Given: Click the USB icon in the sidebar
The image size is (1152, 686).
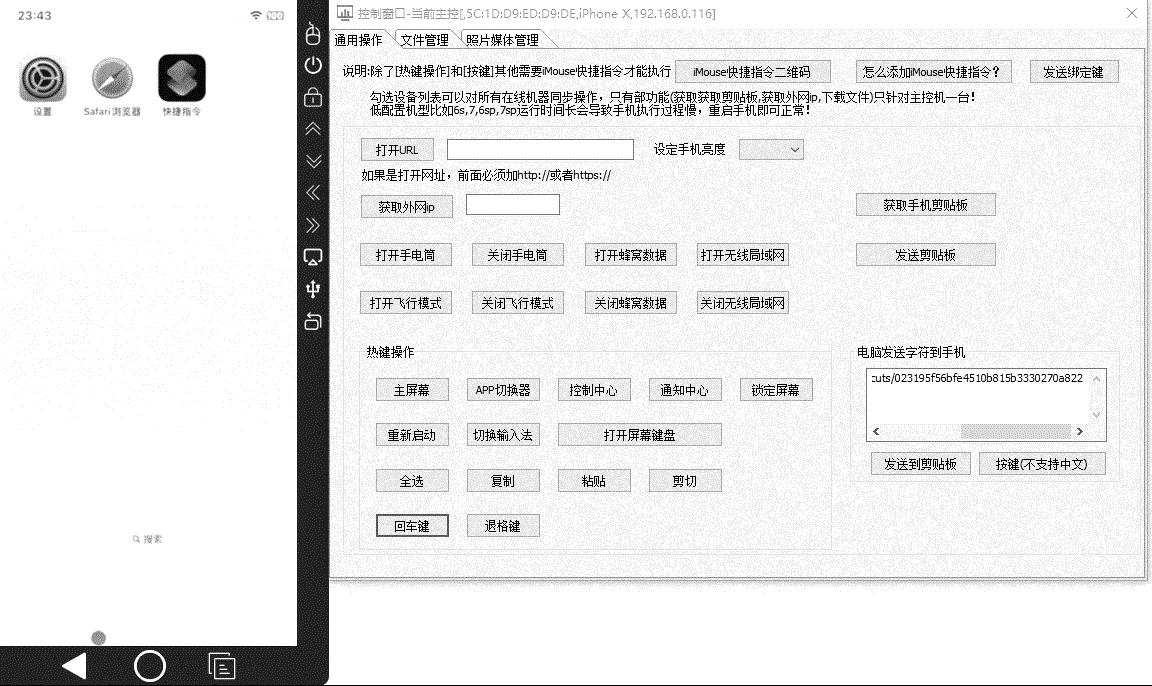Looking at the screenshot, I should pos(313,289).
